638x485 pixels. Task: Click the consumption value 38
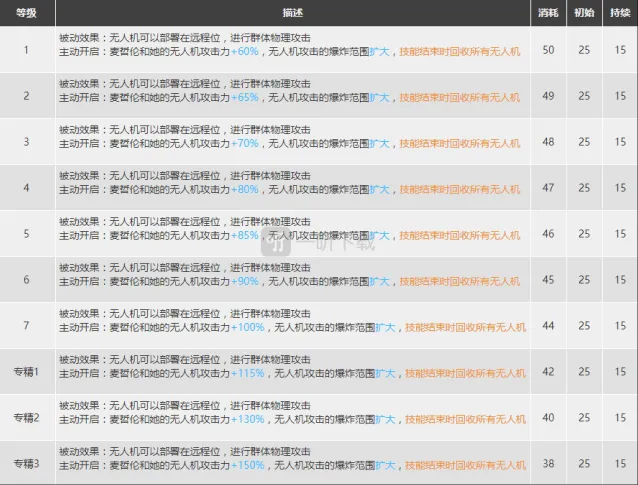(x=547, y=464)
